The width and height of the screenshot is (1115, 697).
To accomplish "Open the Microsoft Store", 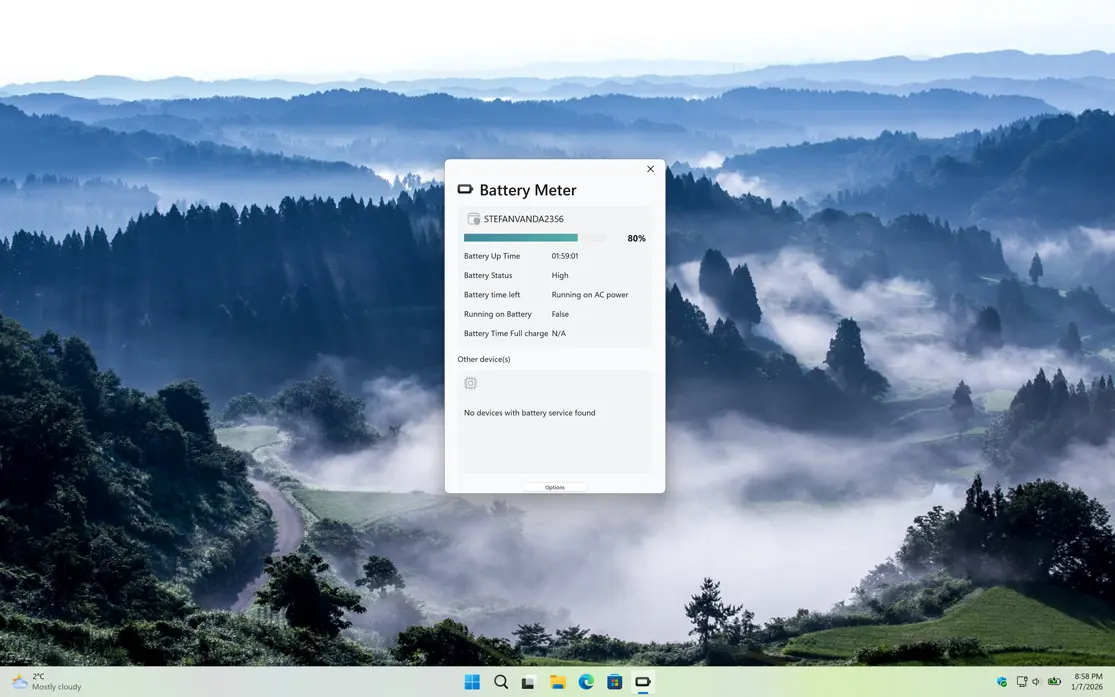I will click(613, 681).
